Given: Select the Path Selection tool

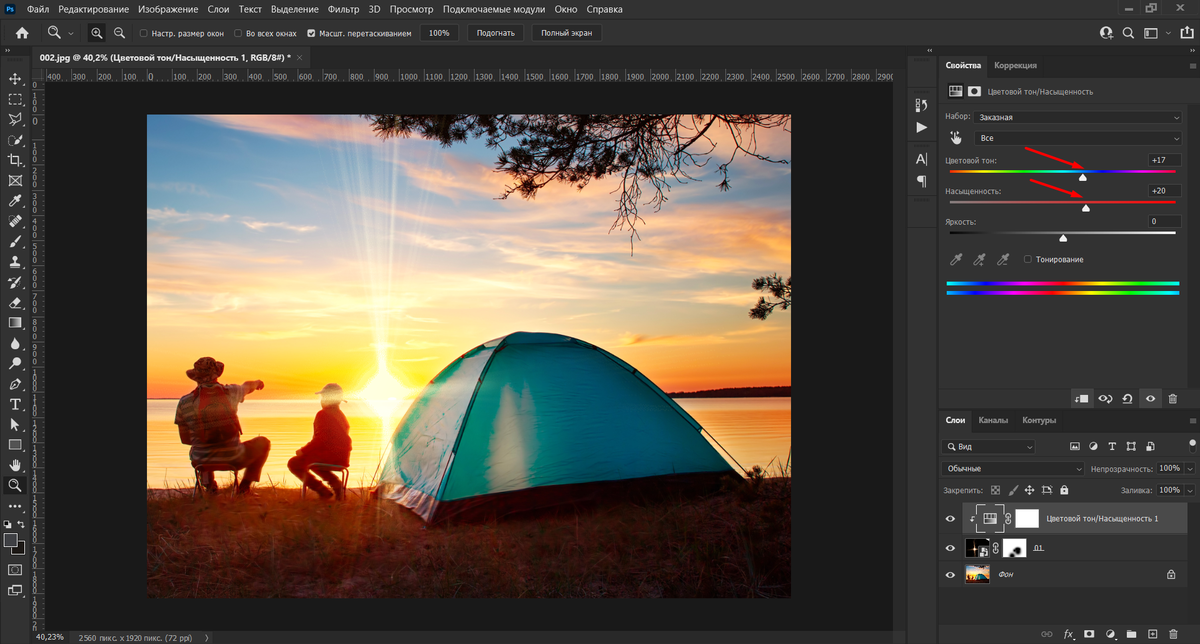Looking at the screenshot, I should pos(15,424).
